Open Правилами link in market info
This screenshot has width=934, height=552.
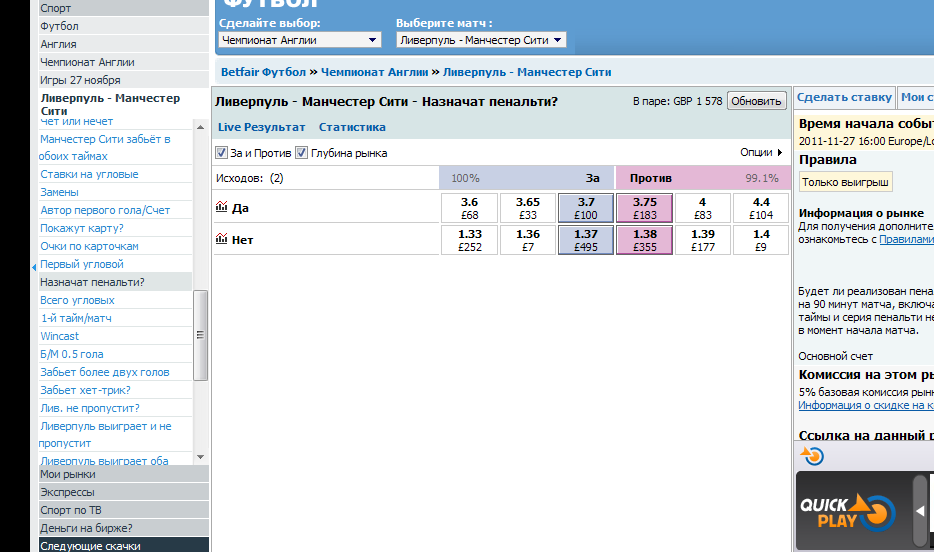906,239
